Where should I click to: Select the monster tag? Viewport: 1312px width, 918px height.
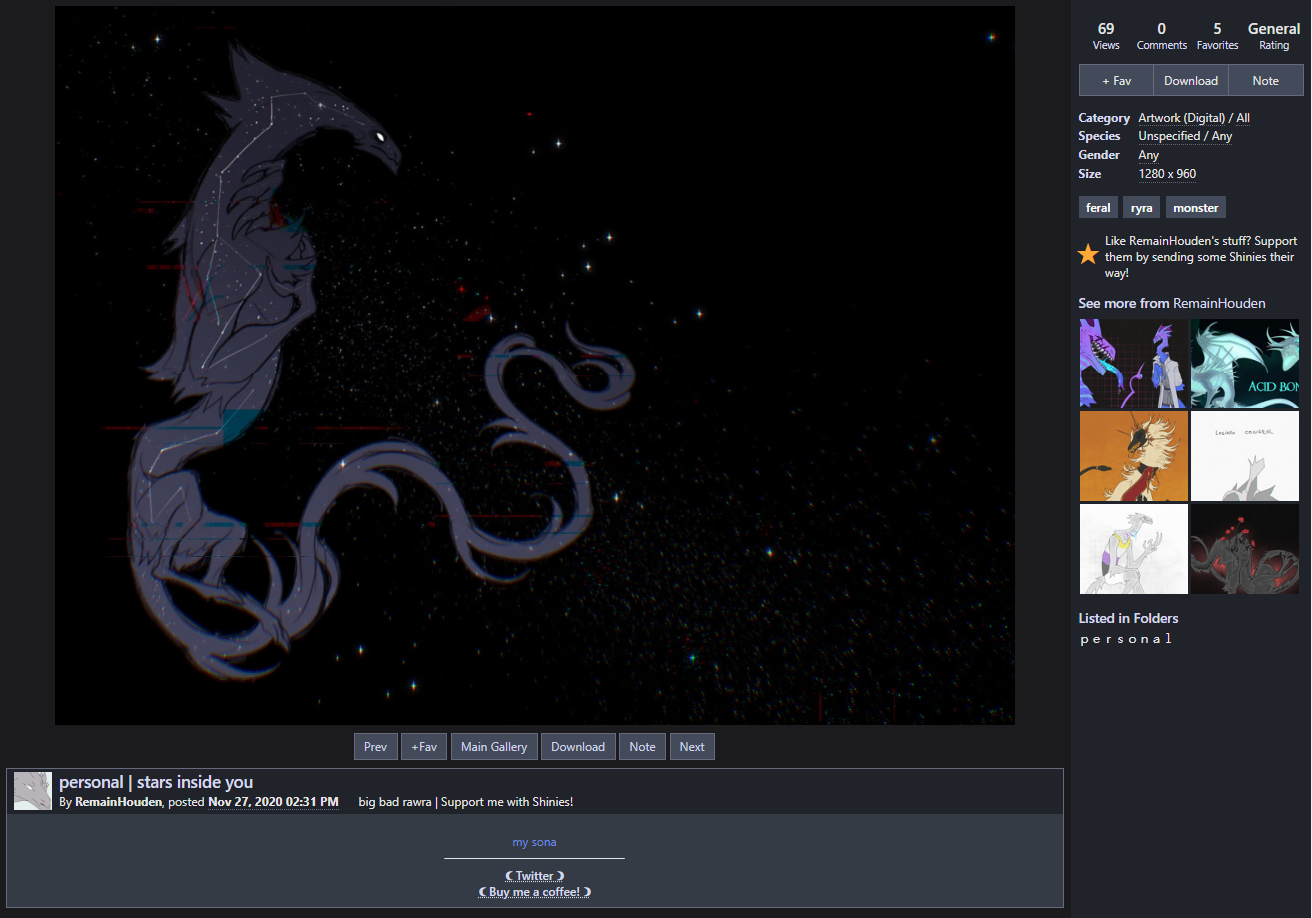click(1196, 208)
